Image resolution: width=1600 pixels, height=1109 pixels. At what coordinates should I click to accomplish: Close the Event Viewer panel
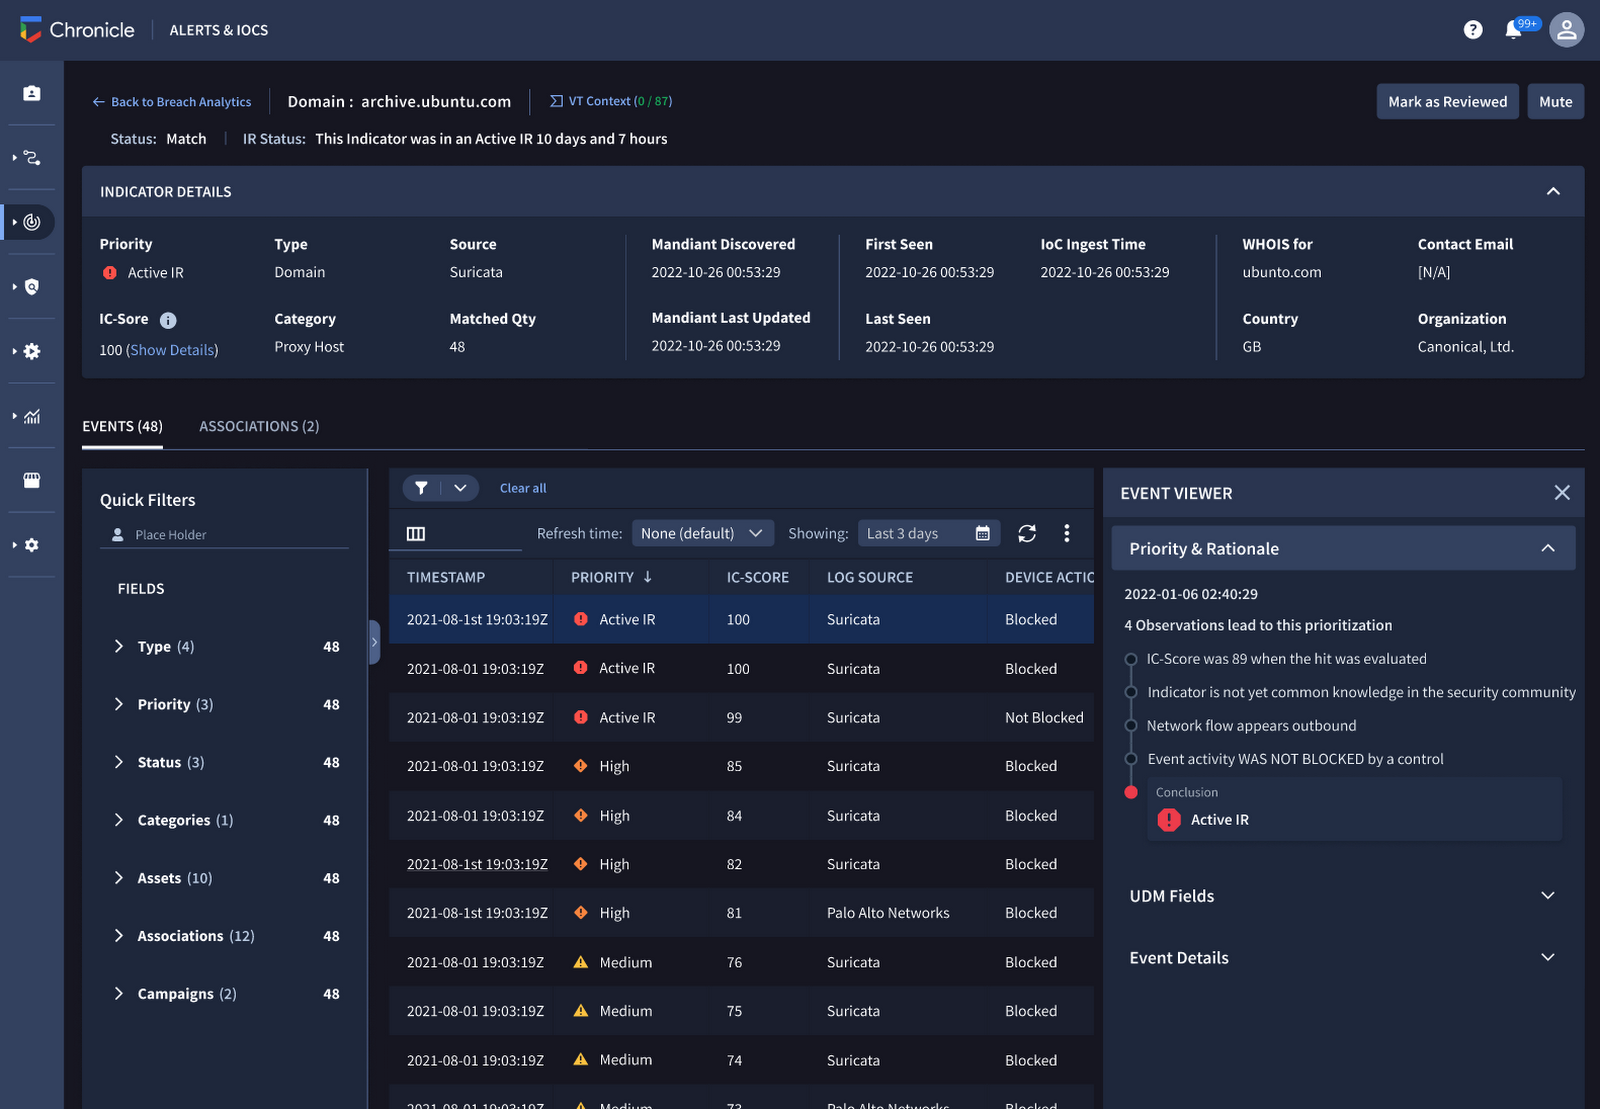(1562, 492)
